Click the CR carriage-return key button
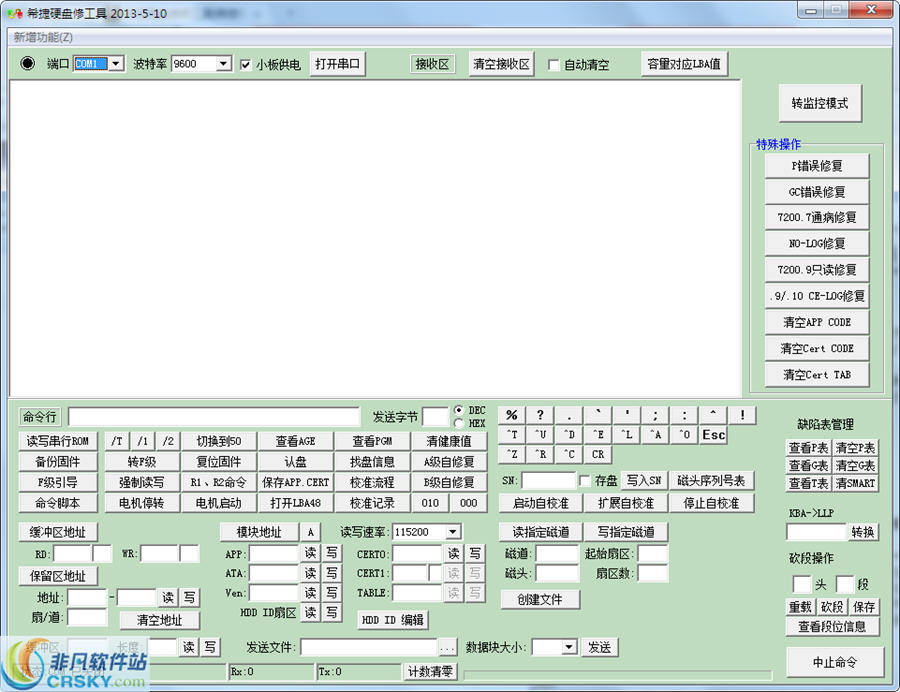Screen dimensions: 900x692 coord(598,453)
